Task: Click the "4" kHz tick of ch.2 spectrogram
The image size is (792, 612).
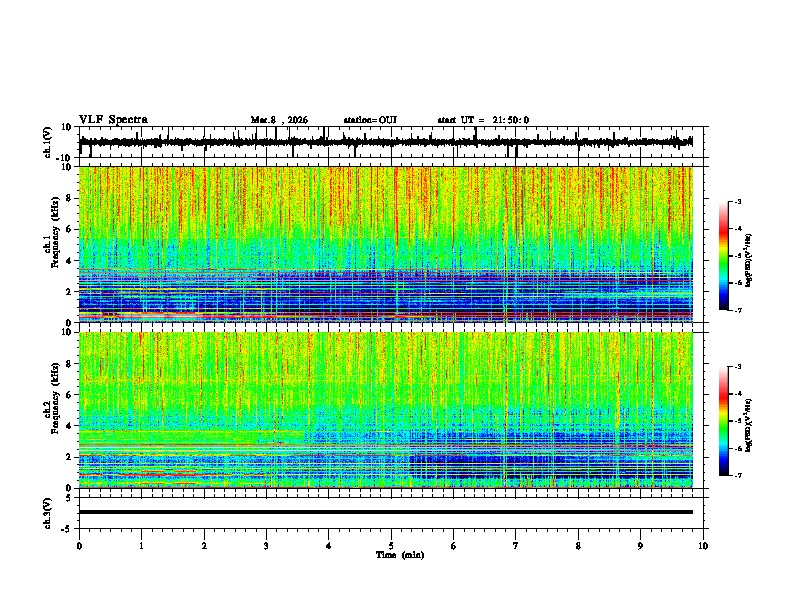Action: pyautogui.click(x=69, y=426)
